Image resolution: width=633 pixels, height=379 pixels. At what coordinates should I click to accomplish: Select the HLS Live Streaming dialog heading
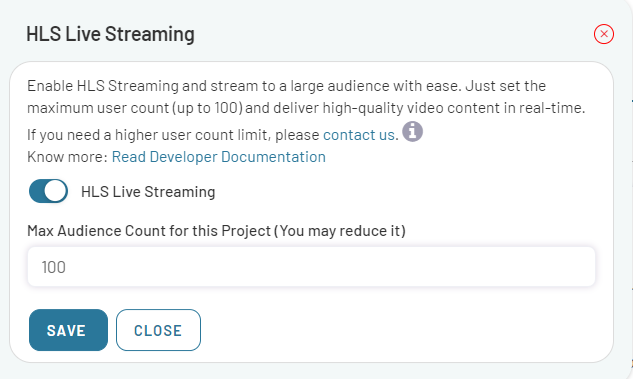click(x=110, y=34)
